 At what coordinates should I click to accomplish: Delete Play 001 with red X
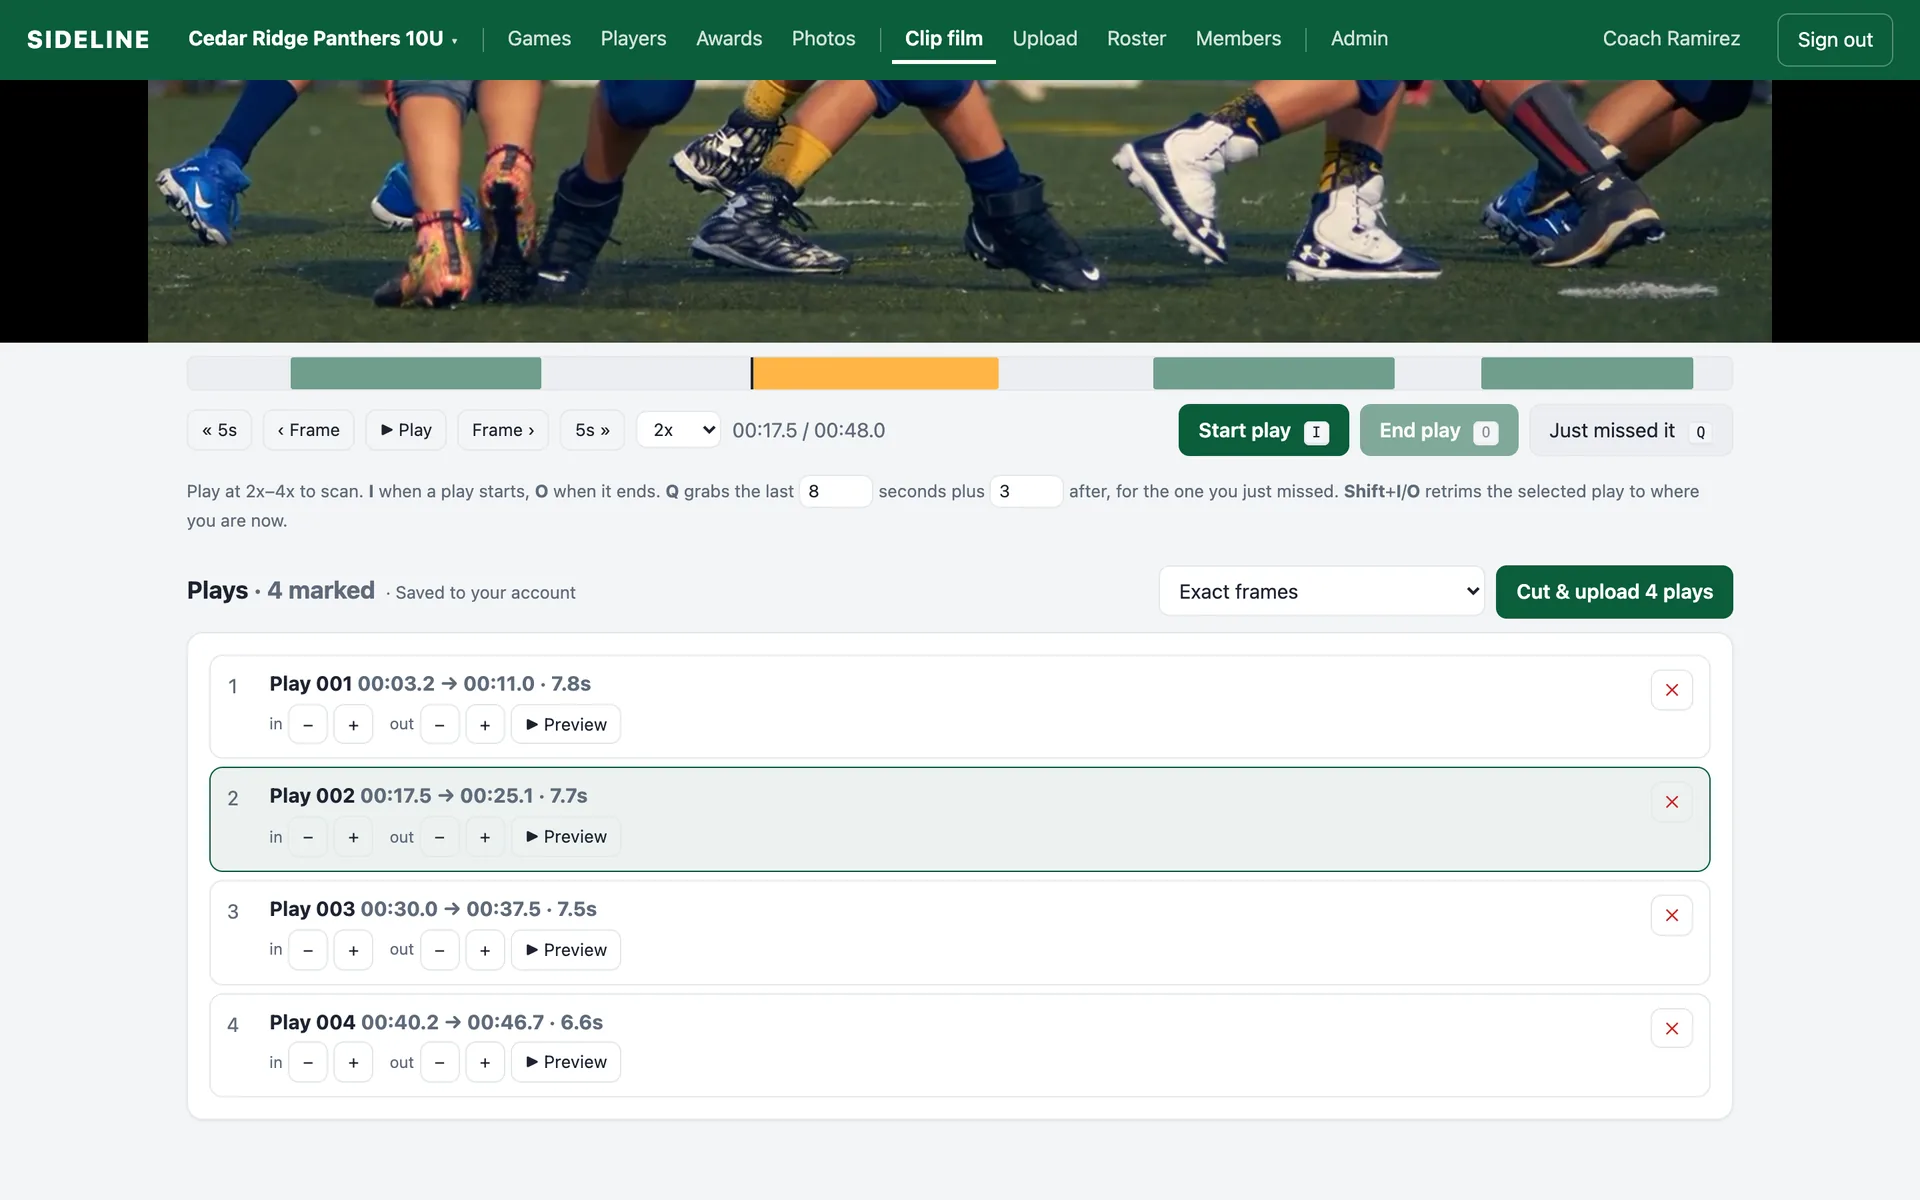click(x=1671, y=690)
